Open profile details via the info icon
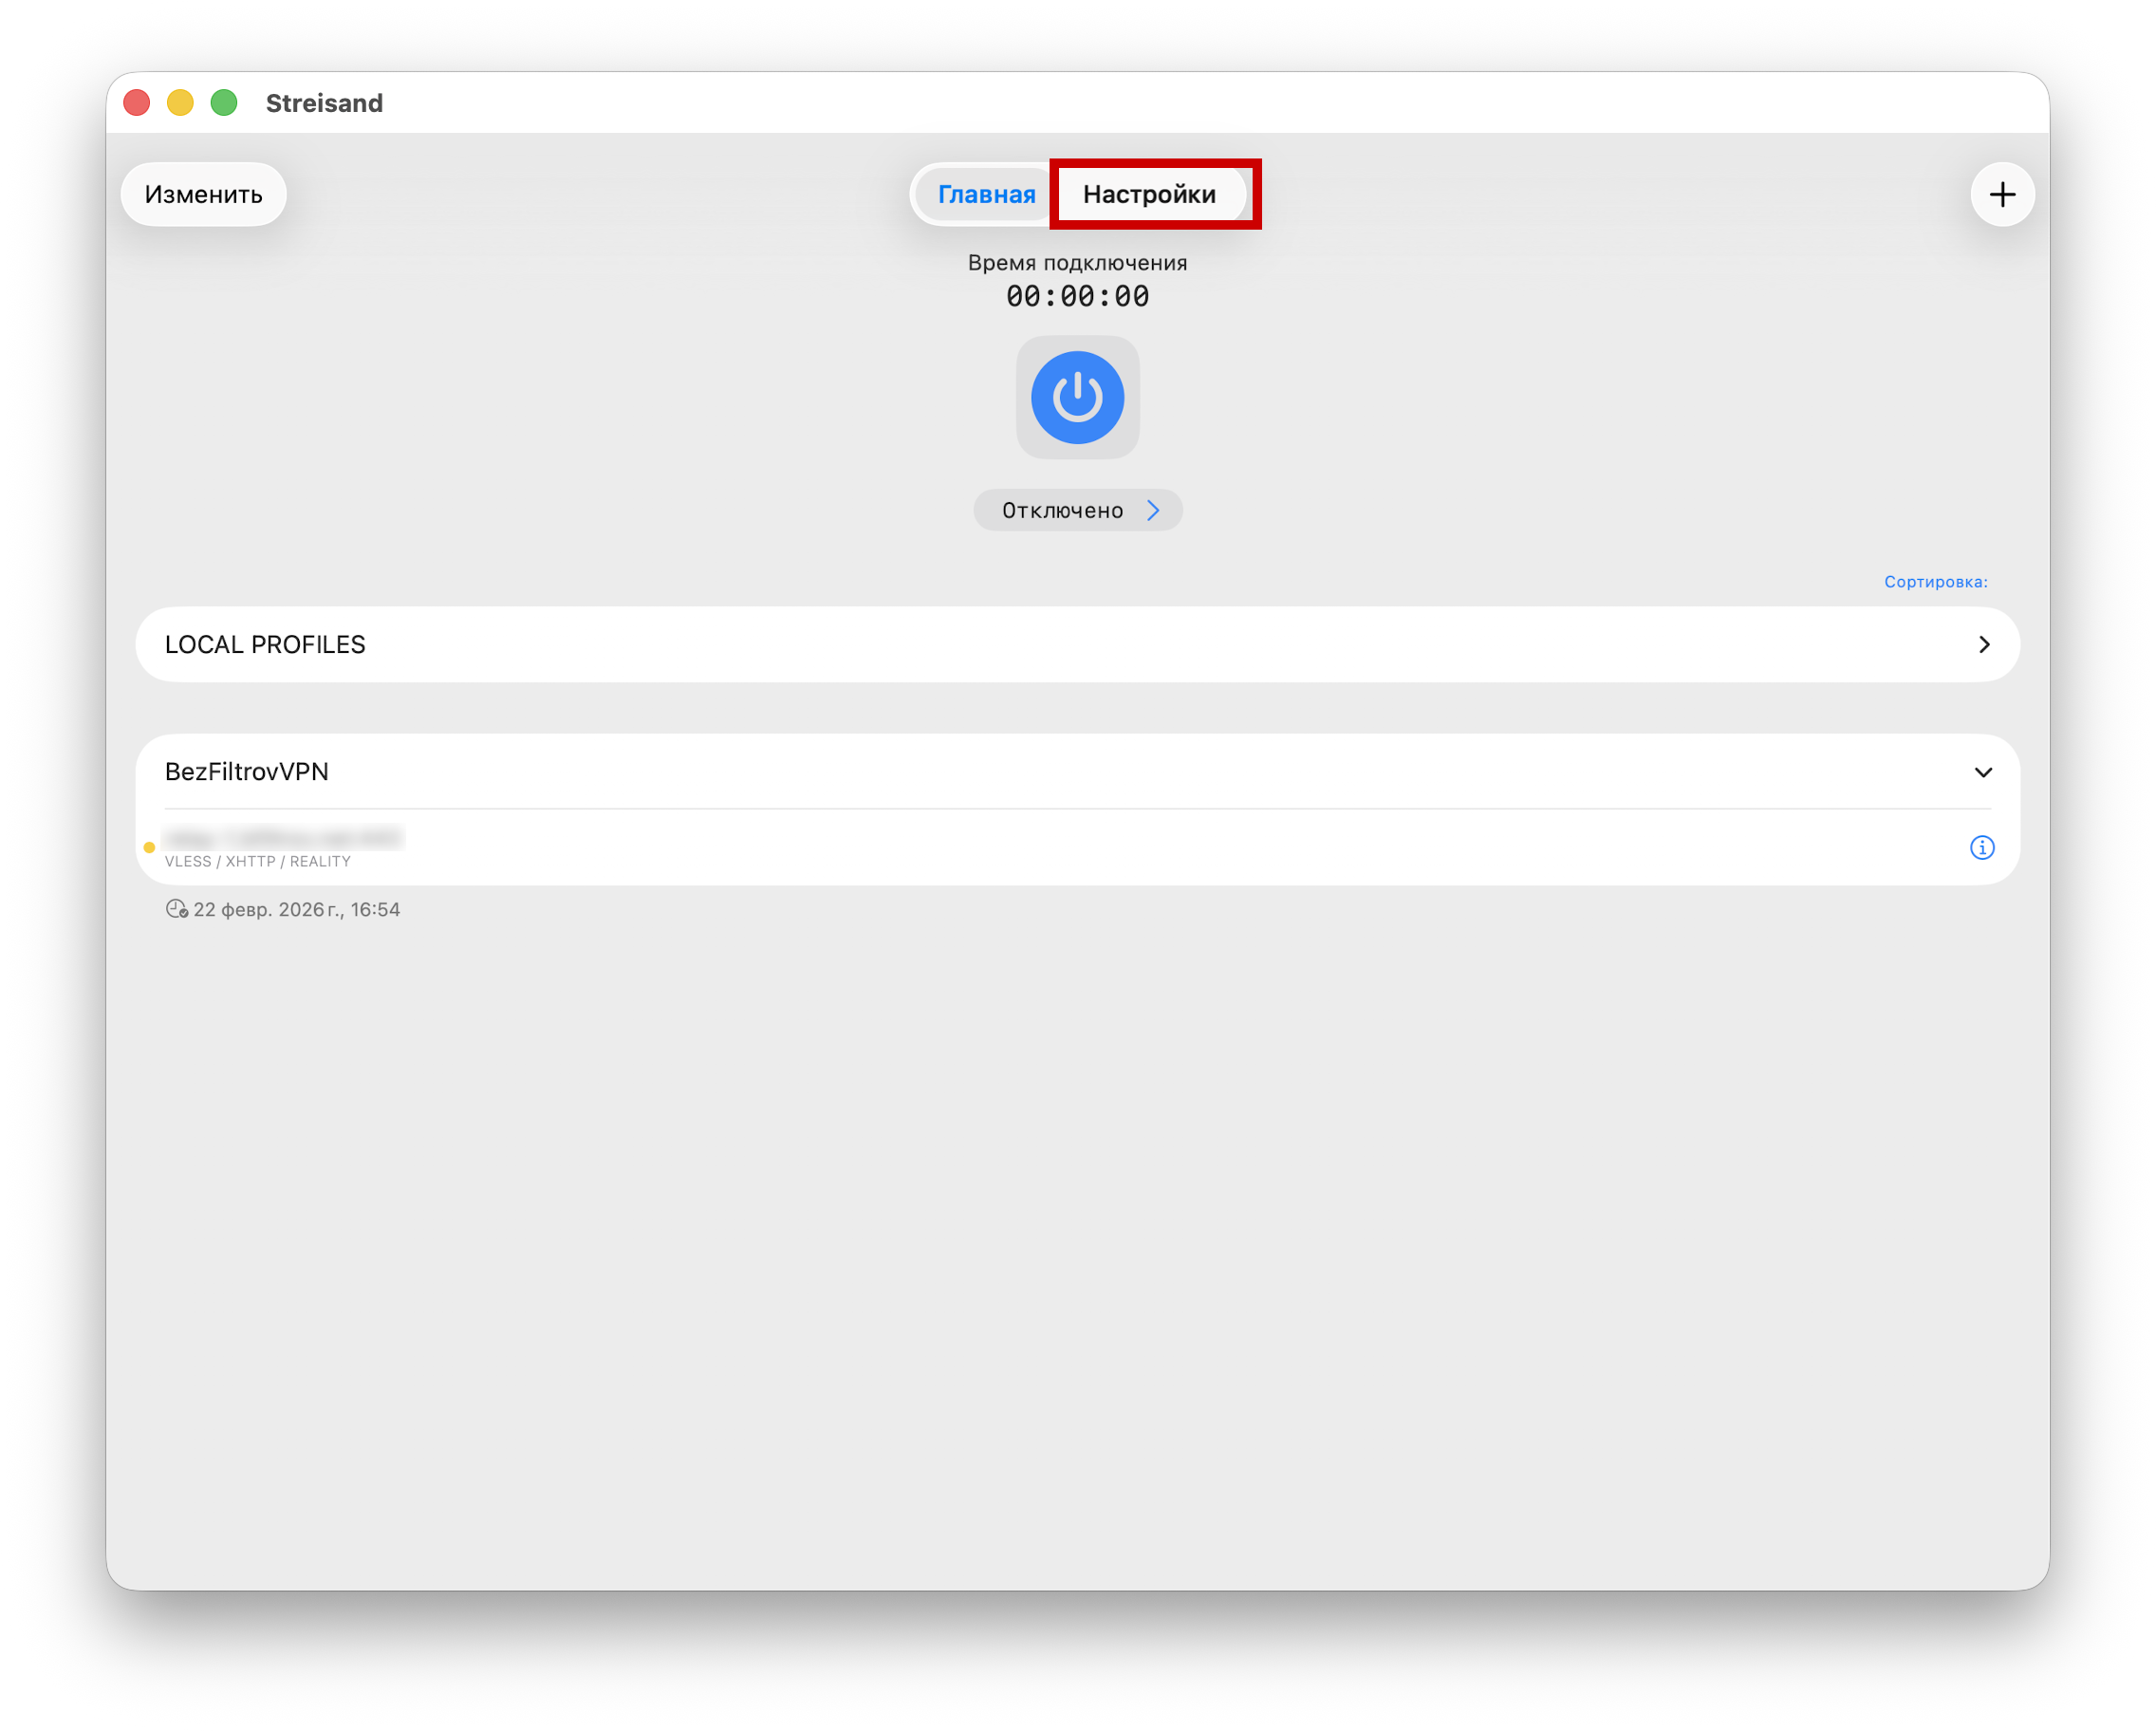 click(1984, 847)
